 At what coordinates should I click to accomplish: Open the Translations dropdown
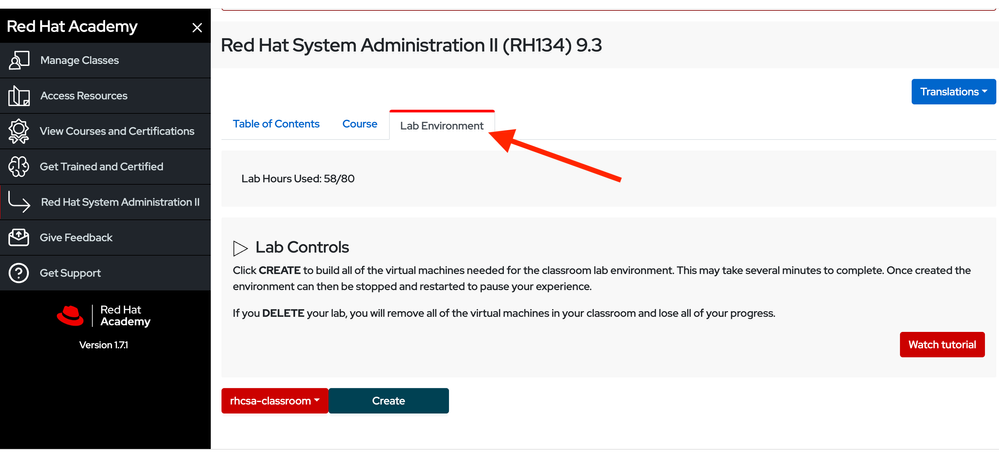(953, 92)
